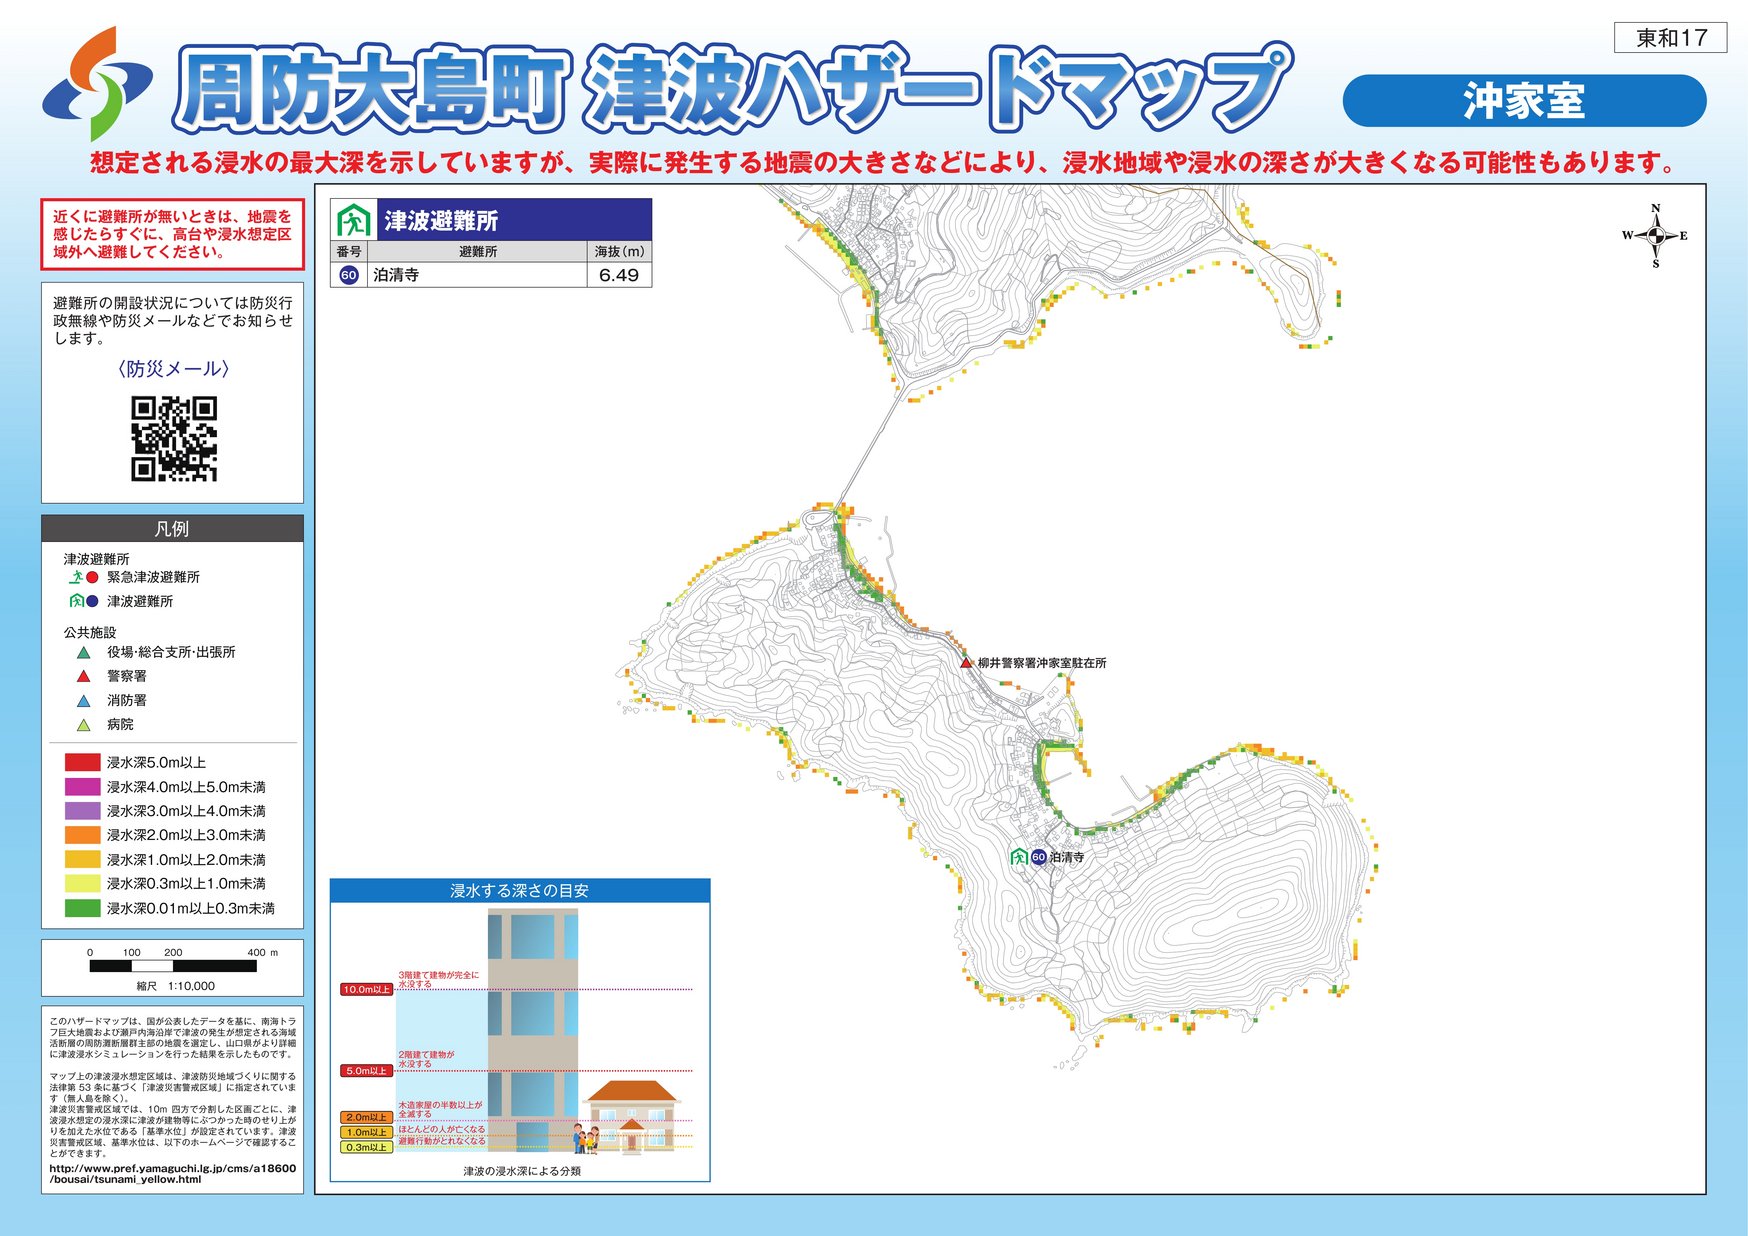This screenshot has height=1236, width=1748.
Task: Click the 津波の浸水深による分類 caption
Action: [x=522, y=1171]
